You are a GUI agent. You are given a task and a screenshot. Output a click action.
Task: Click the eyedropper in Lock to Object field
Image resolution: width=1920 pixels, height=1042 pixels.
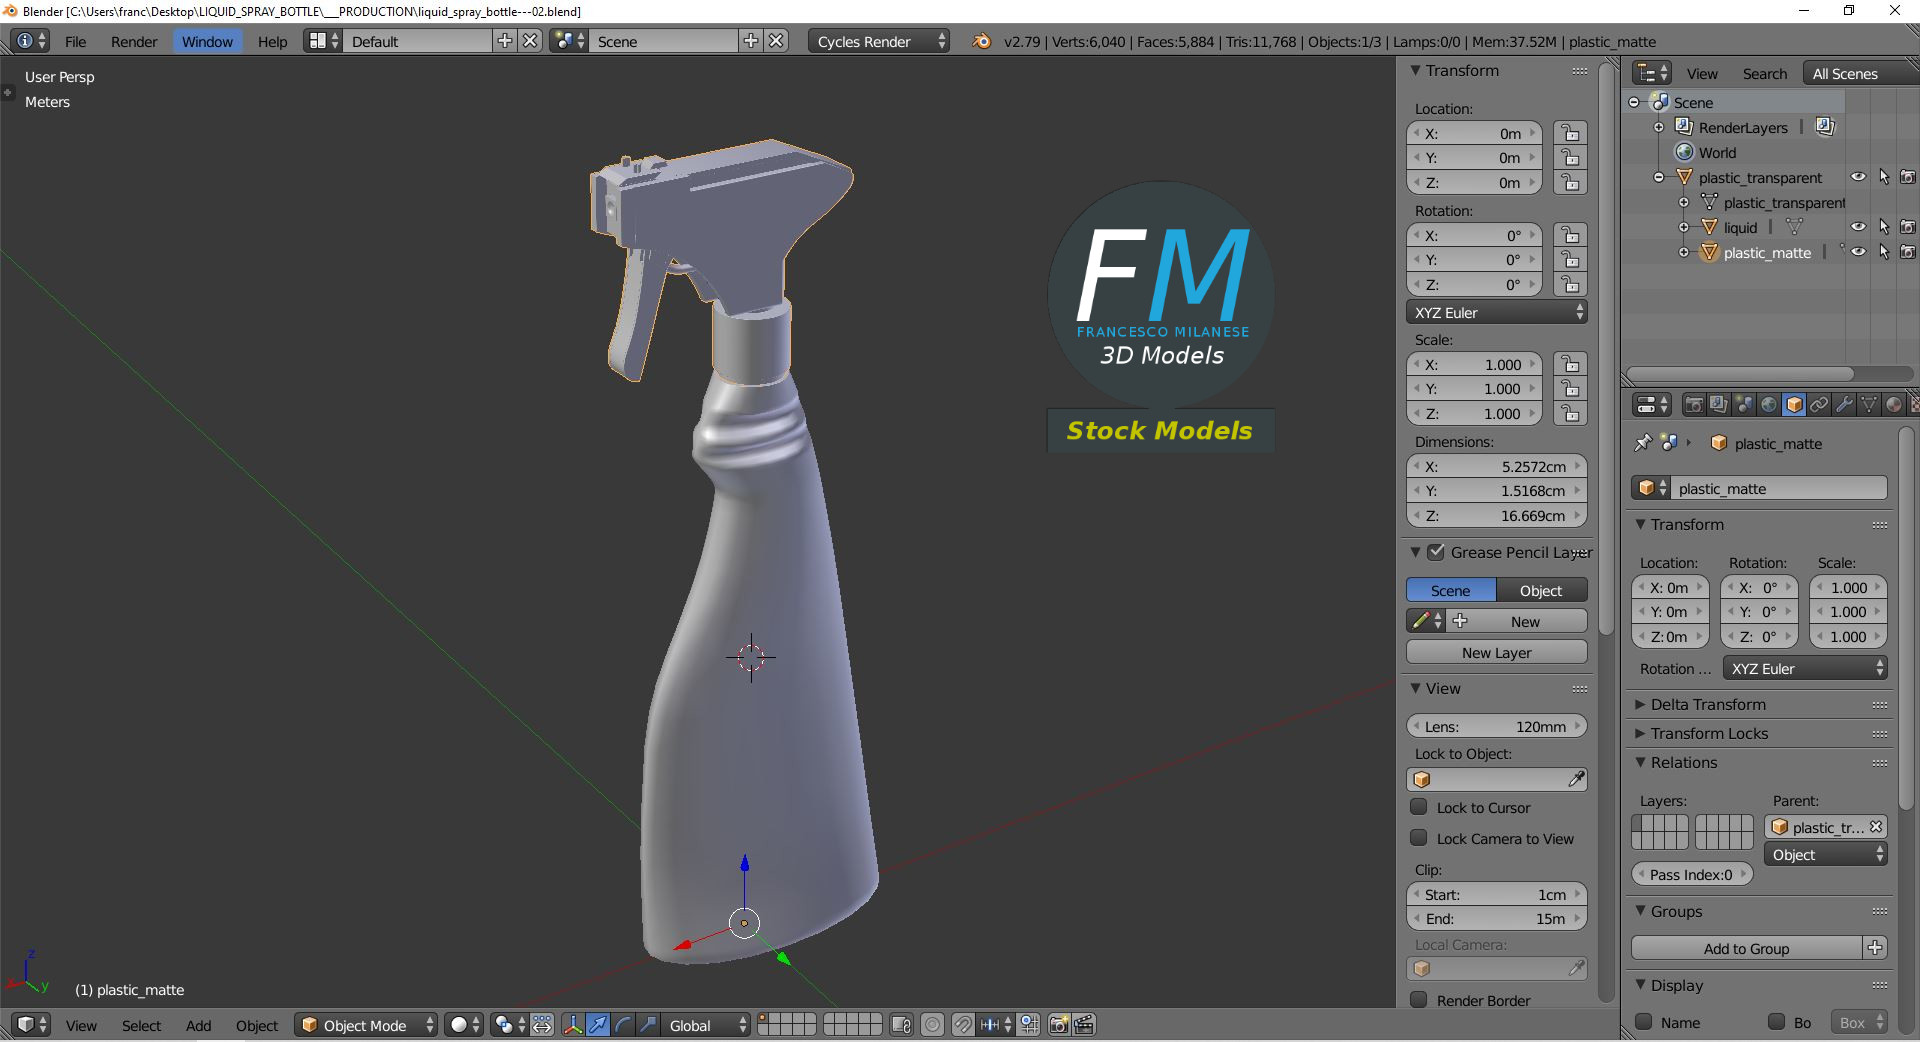[x=1576, y=780]
